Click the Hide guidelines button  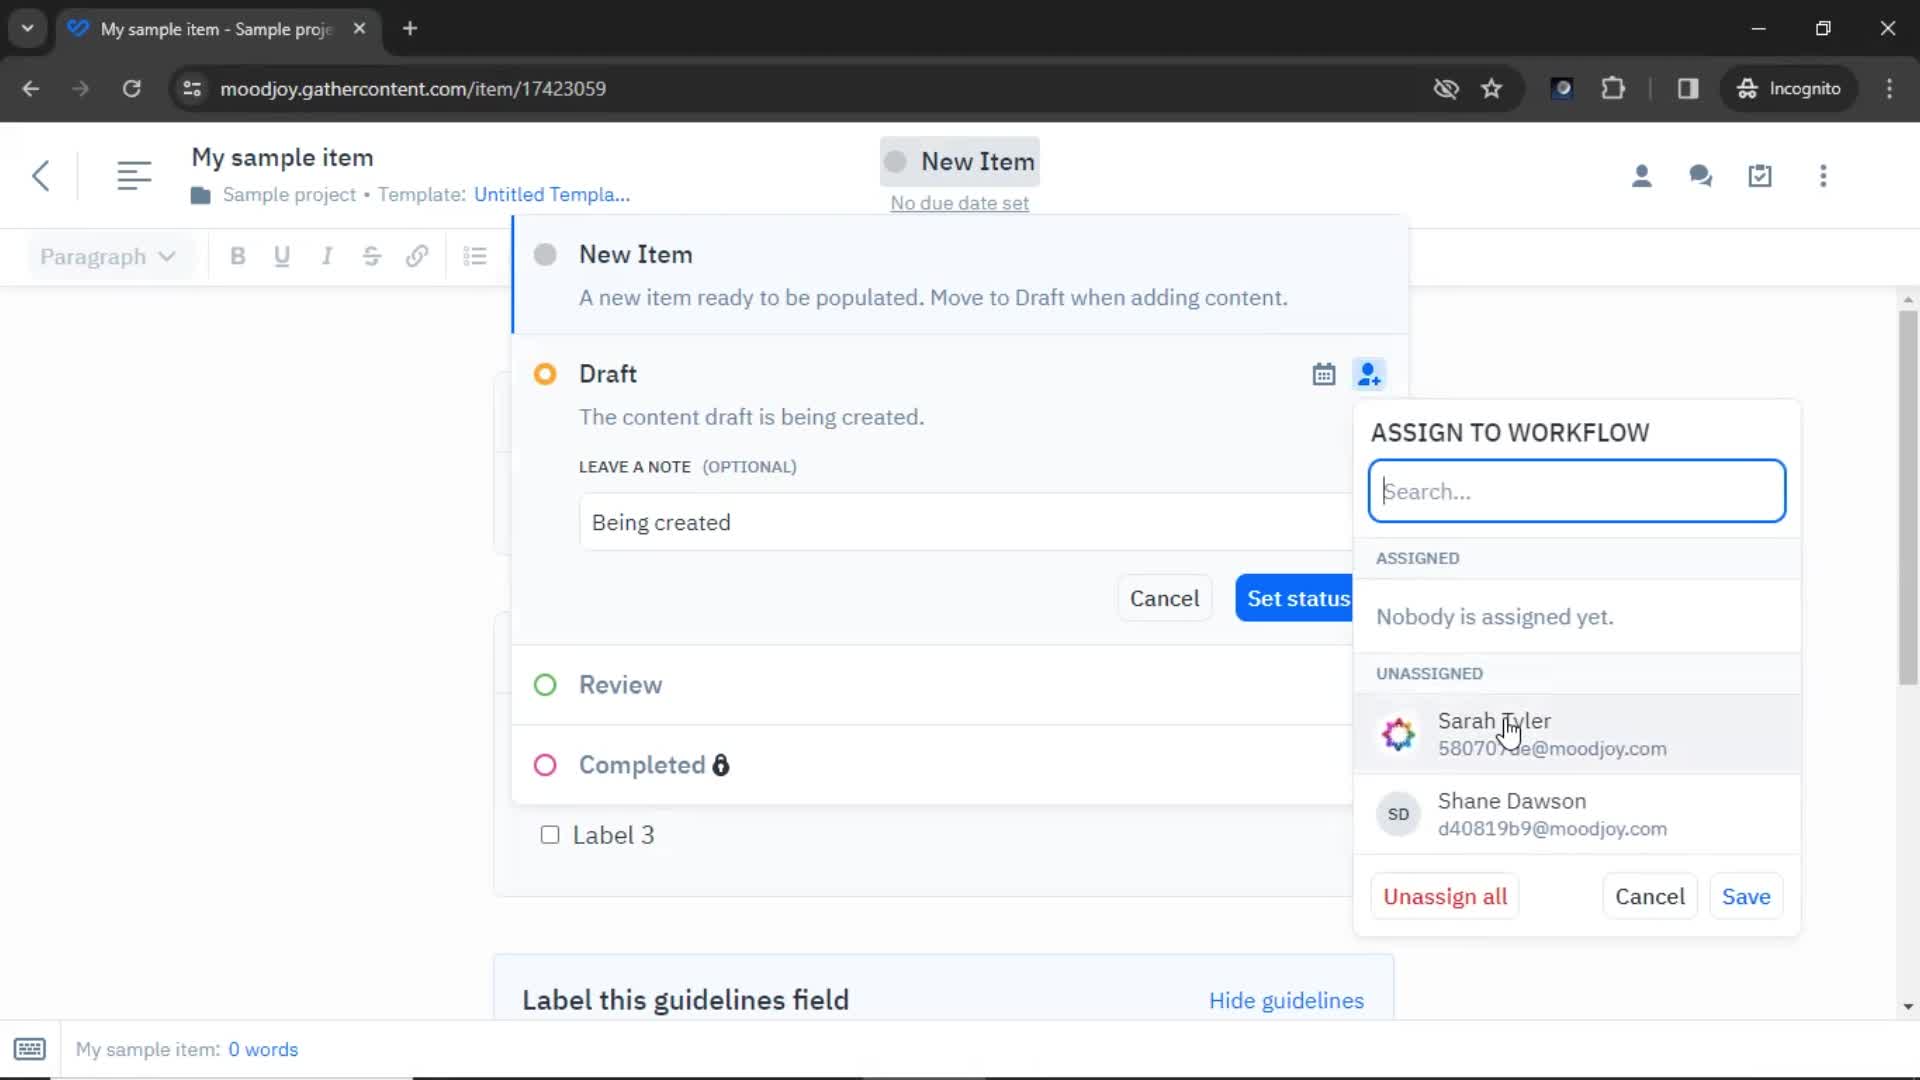pos(1287,1001)
